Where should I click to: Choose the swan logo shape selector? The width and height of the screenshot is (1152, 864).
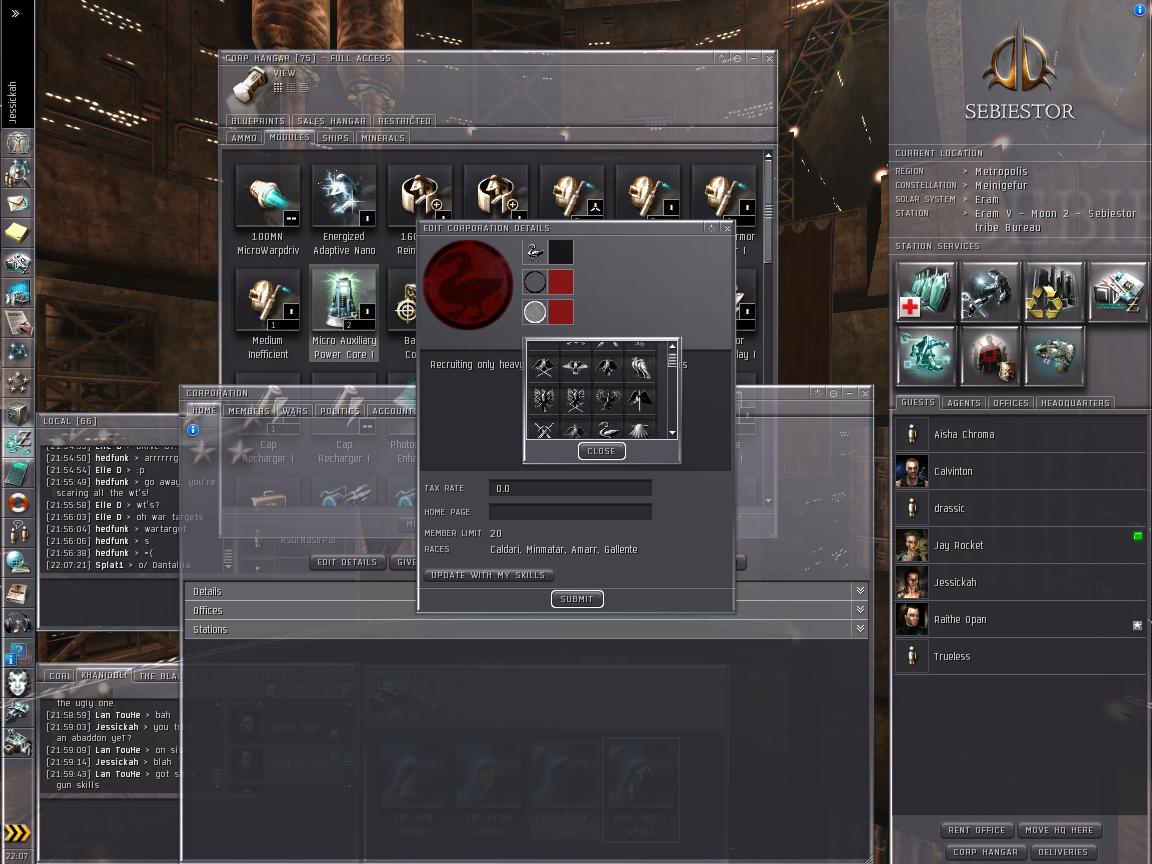(x=534, y=252)
